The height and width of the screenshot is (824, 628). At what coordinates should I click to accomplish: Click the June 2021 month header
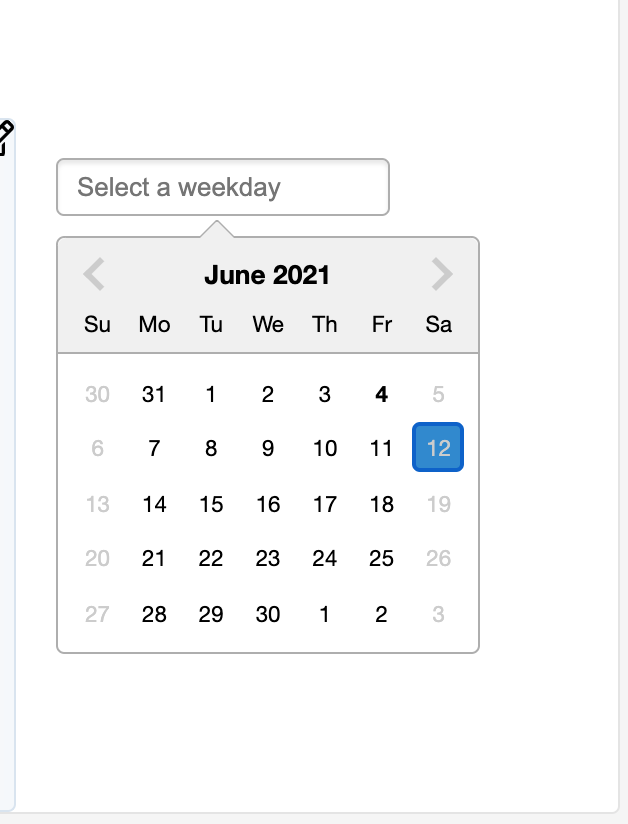tap(267, 275)
